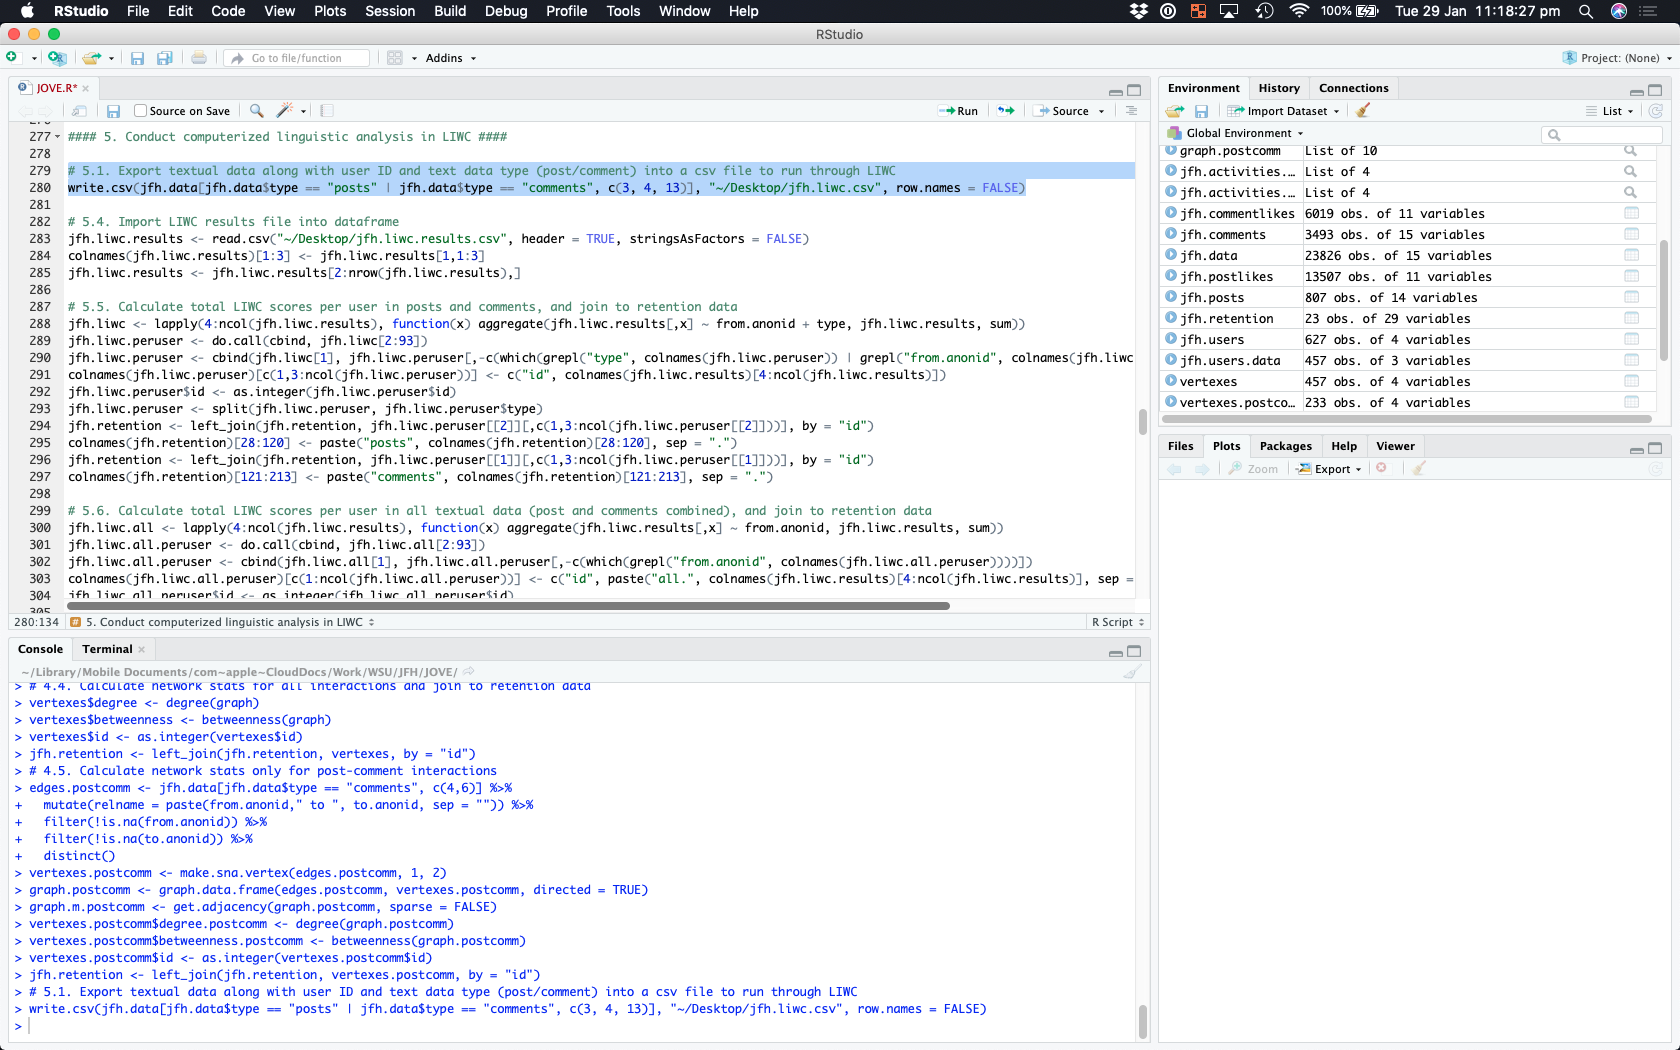
Task: Click the re-run previous code icon
Action: point(1006,111)
